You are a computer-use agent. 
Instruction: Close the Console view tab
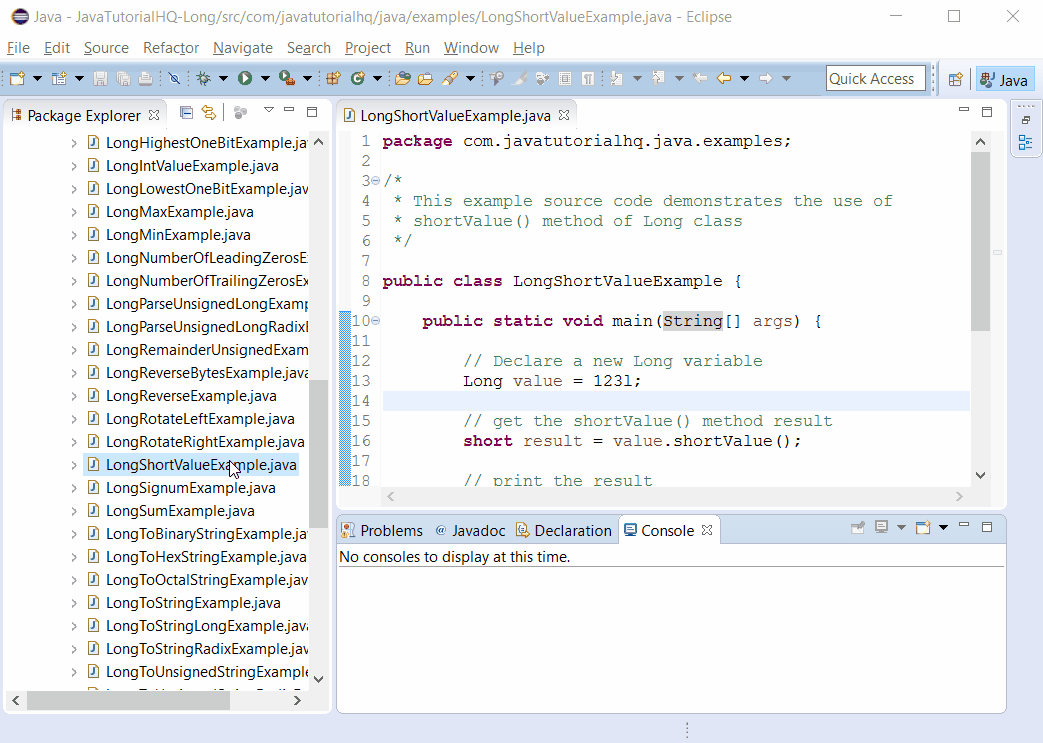[x=707, y=530]
